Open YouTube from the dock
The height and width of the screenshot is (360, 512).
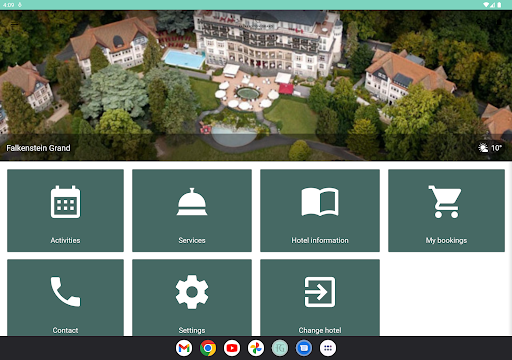pyautogui.click(x=232, y=348)
